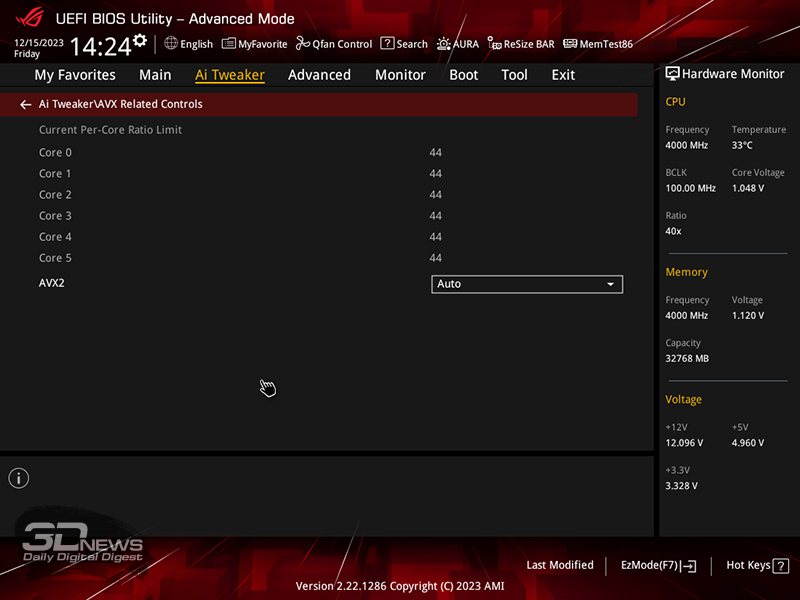Switch to EzMode(F7)
The height and width of the screenshot is (600, 800).
pos(659,566)
